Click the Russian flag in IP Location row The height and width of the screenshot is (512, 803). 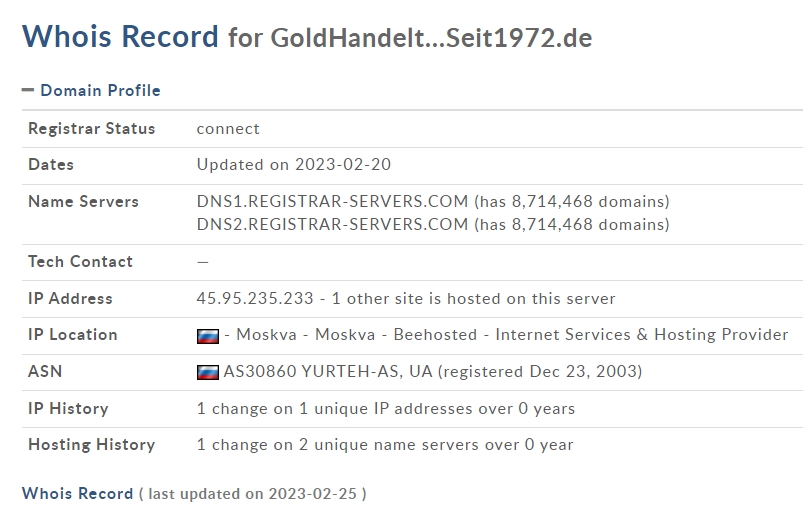click(207, 336)
